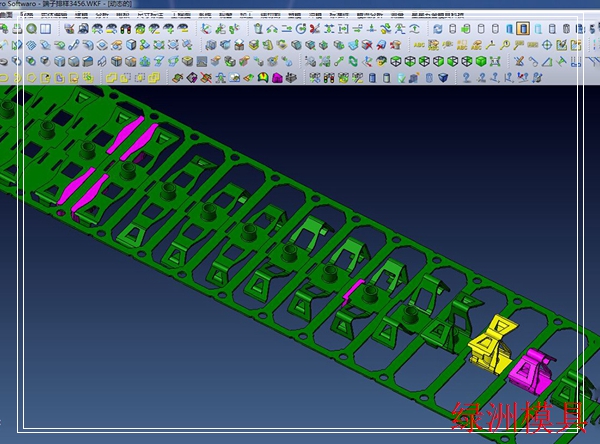Screen dimensions: 600x444
Task: Click the rainbow stress analysis icon
Action: click(x=262, y=78)
